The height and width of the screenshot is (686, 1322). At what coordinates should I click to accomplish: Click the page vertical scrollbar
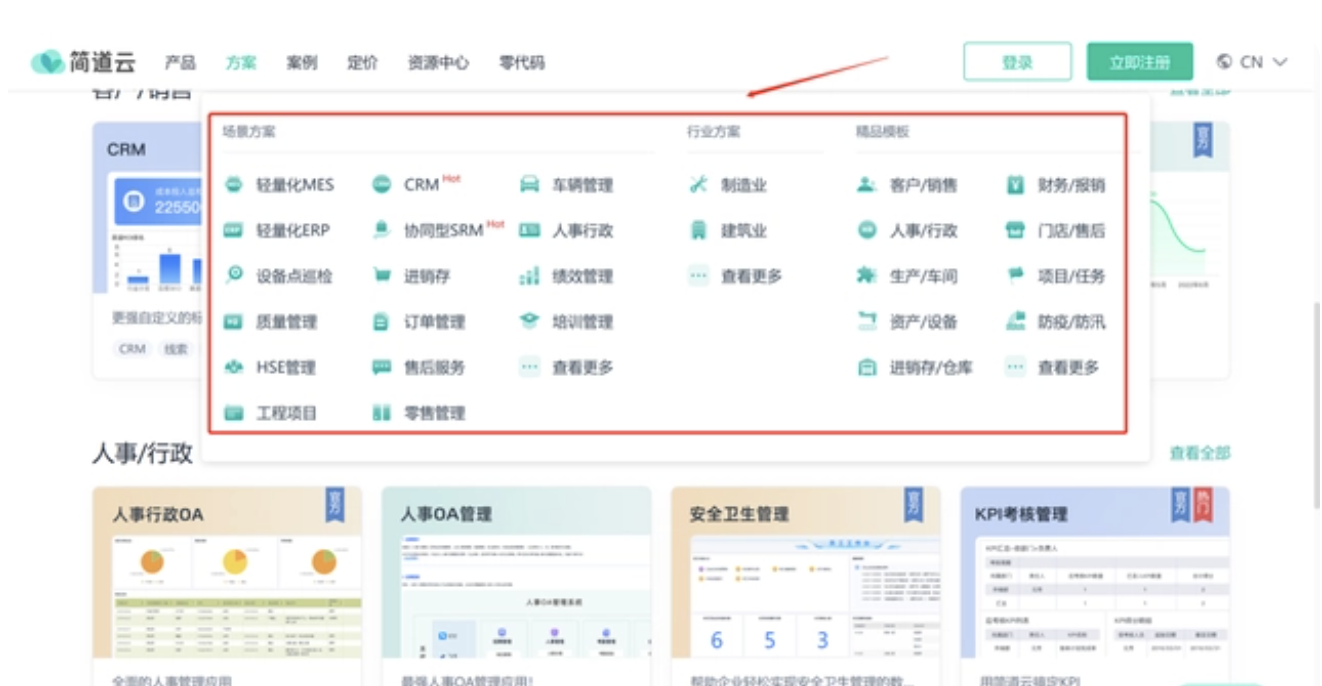point(1314,400)
